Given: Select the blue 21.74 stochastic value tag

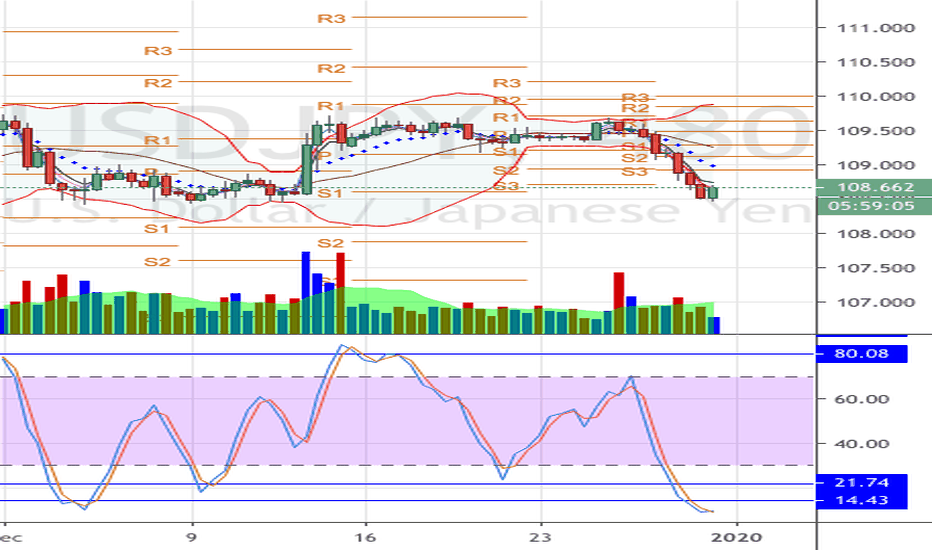Looking at the screenshot, I should [x=862, y=483].
